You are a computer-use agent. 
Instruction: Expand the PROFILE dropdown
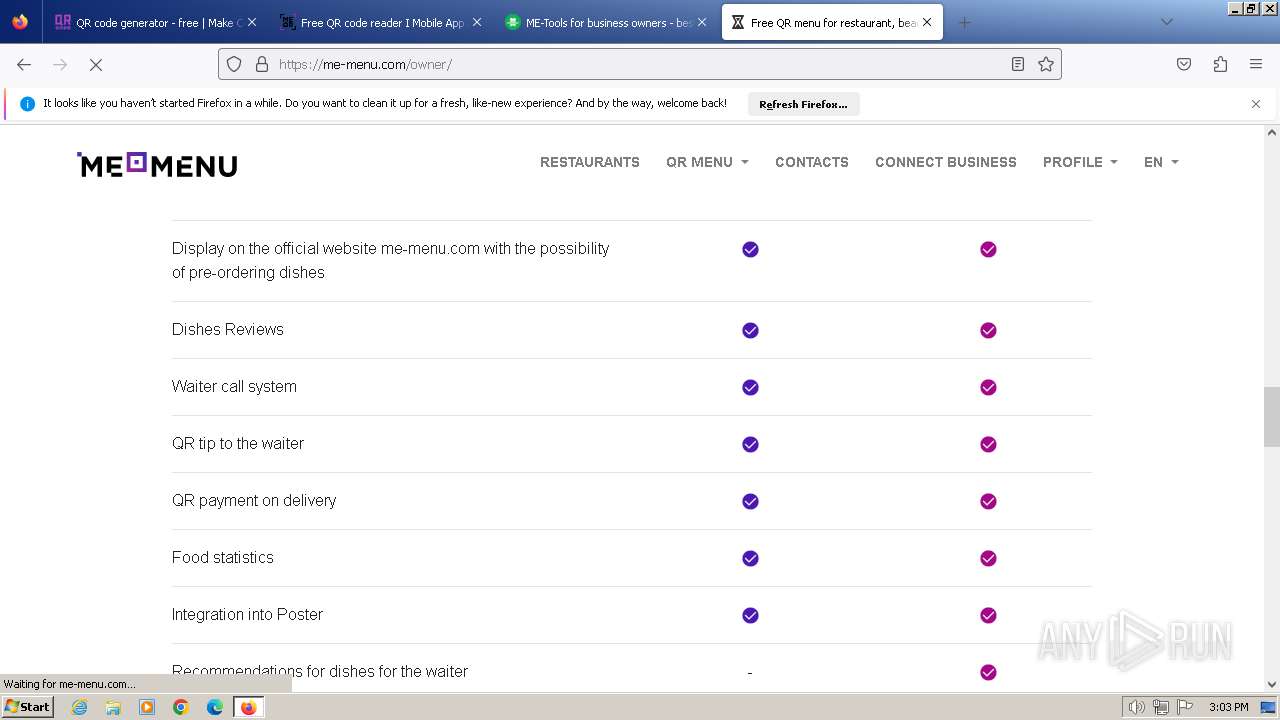(1080, 162)
